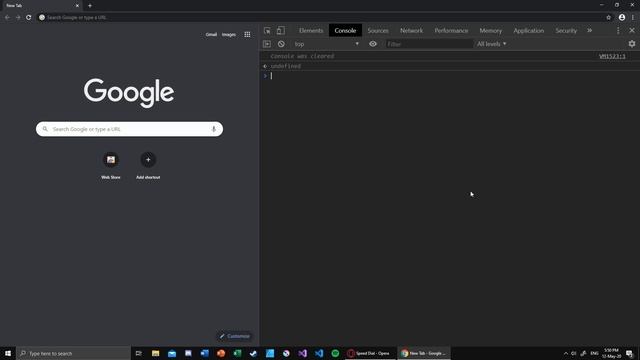640x360 pixels.
Task: Reload the page with the refresh icon
Action: (x=29, y=18)
